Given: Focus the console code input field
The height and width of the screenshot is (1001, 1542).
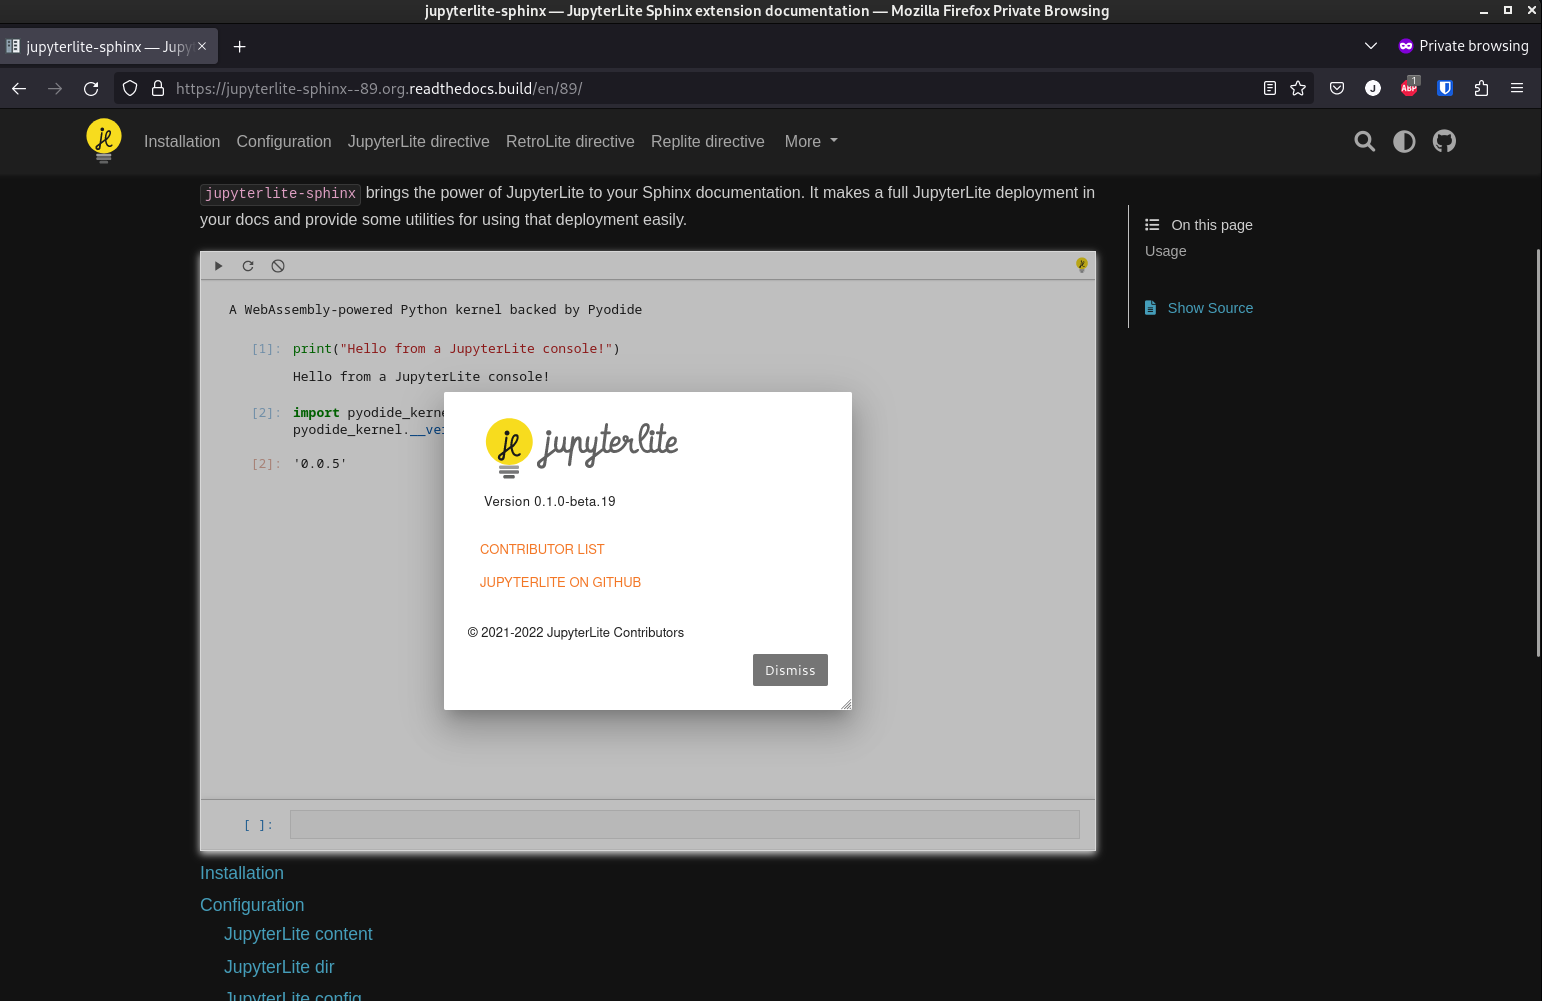Looking at the screenshot, I should (685, 824).
